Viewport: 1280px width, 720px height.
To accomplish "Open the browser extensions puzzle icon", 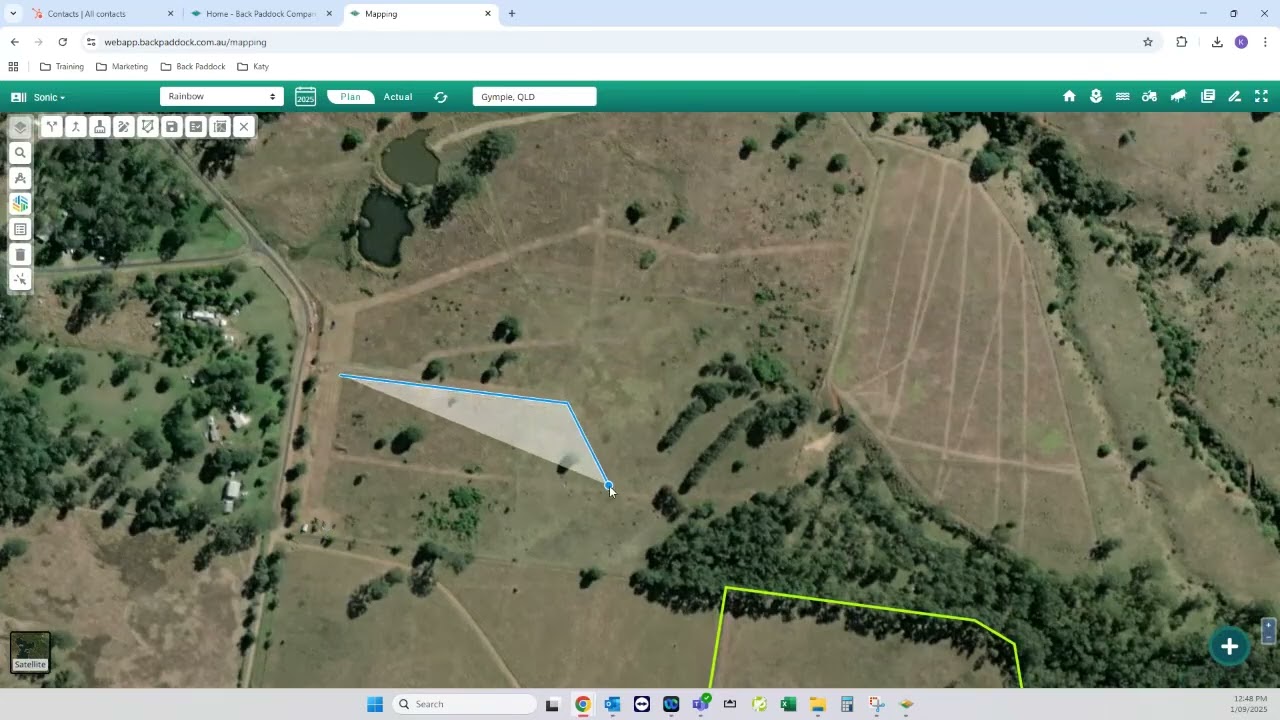I will [x=1181, y=42].
